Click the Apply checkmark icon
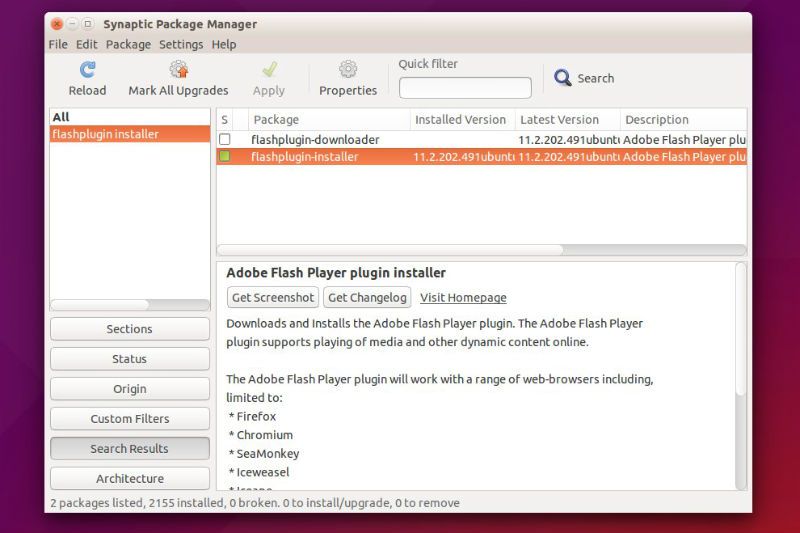Screen dimensions: 800x533 pyautogui.click(x=269, y=69)
